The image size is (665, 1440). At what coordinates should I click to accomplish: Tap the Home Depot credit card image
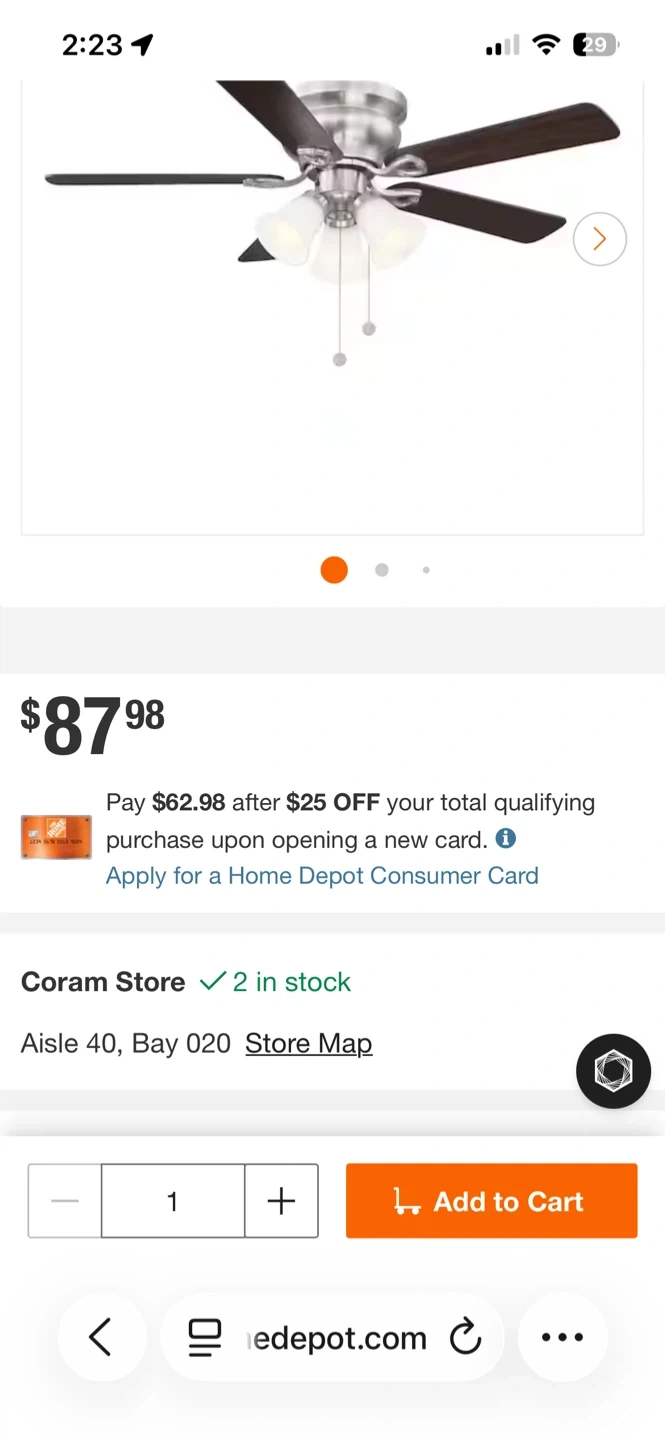56,838
